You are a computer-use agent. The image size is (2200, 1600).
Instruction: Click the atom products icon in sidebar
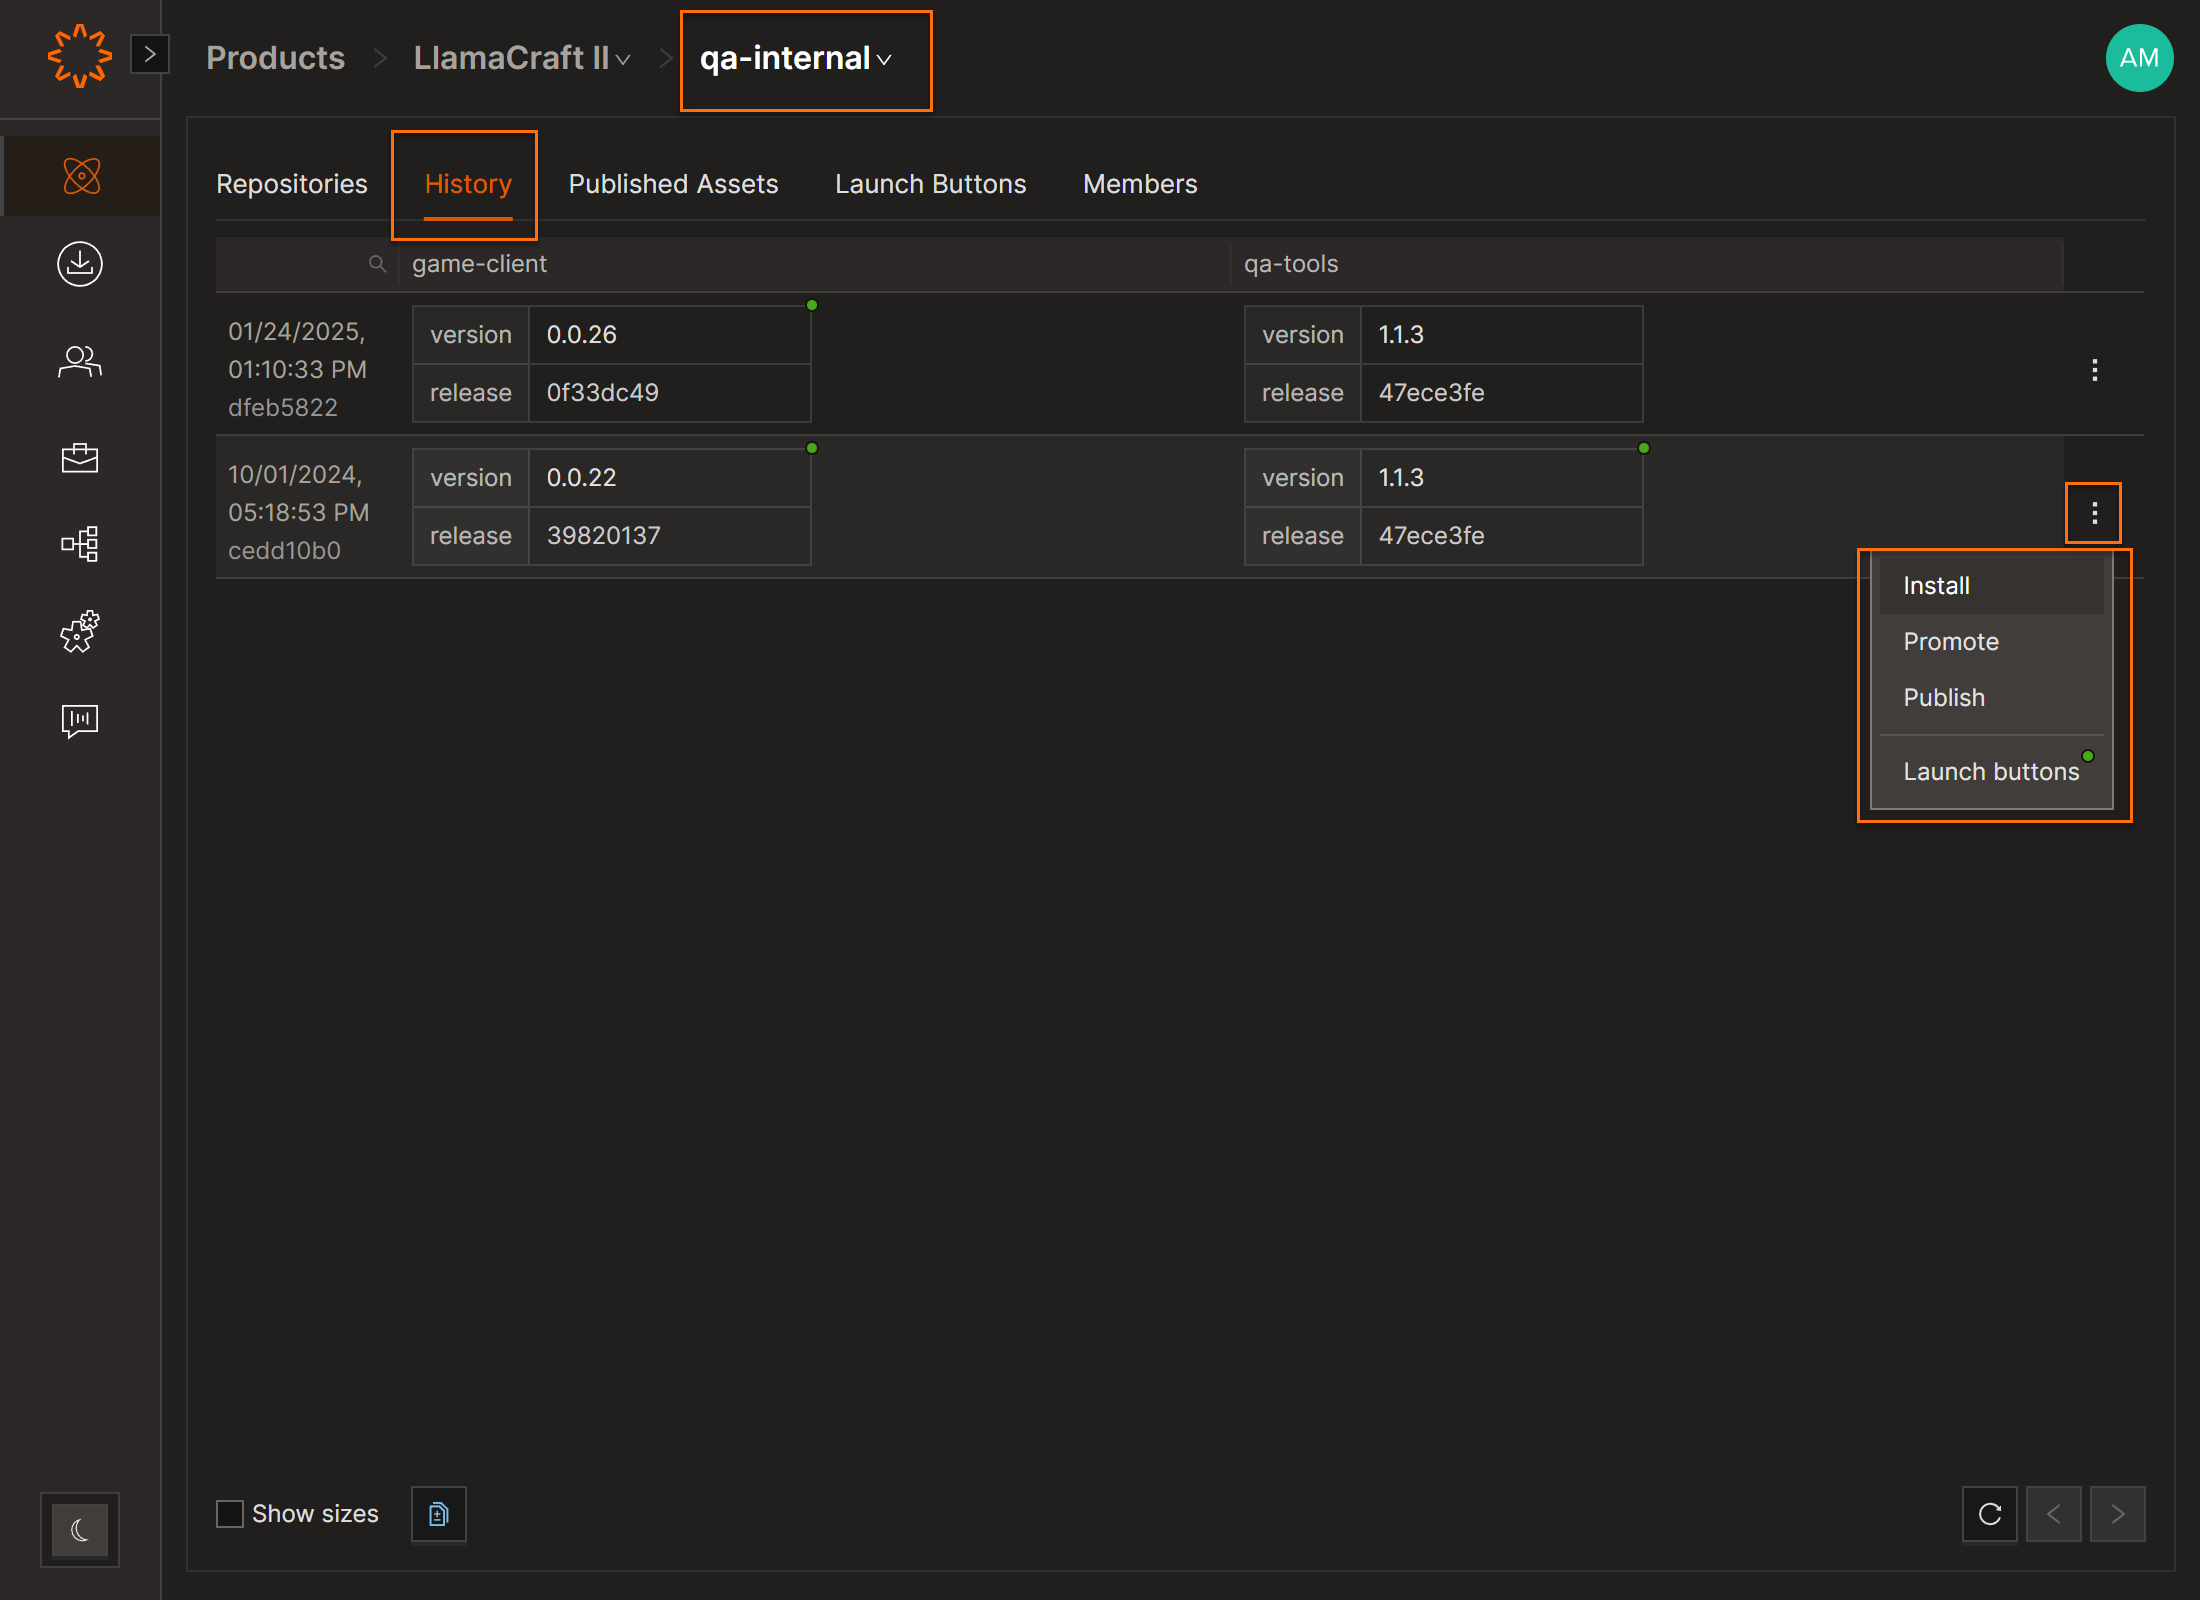pyautogui.click(x=81, y=176)
